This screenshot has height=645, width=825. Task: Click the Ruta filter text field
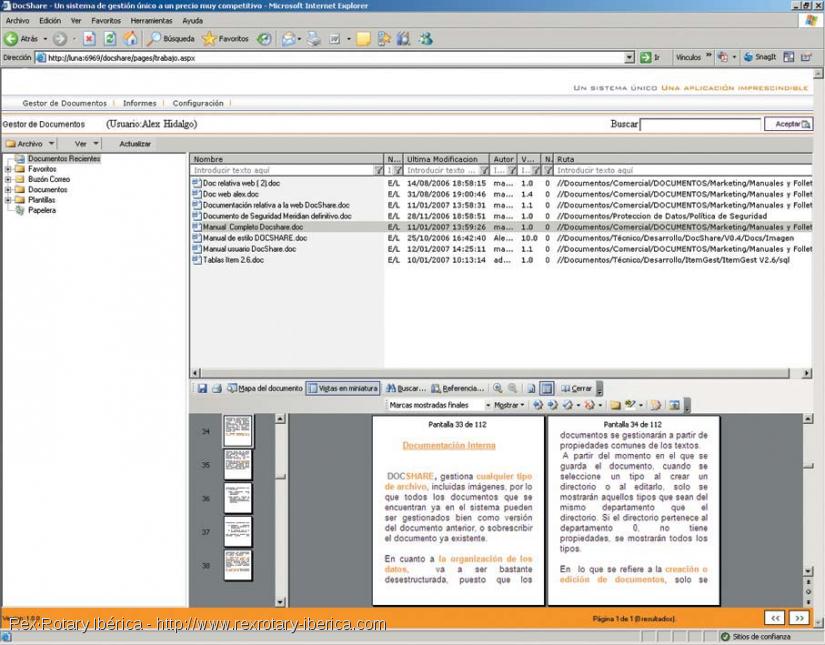[x=683, y=170]
